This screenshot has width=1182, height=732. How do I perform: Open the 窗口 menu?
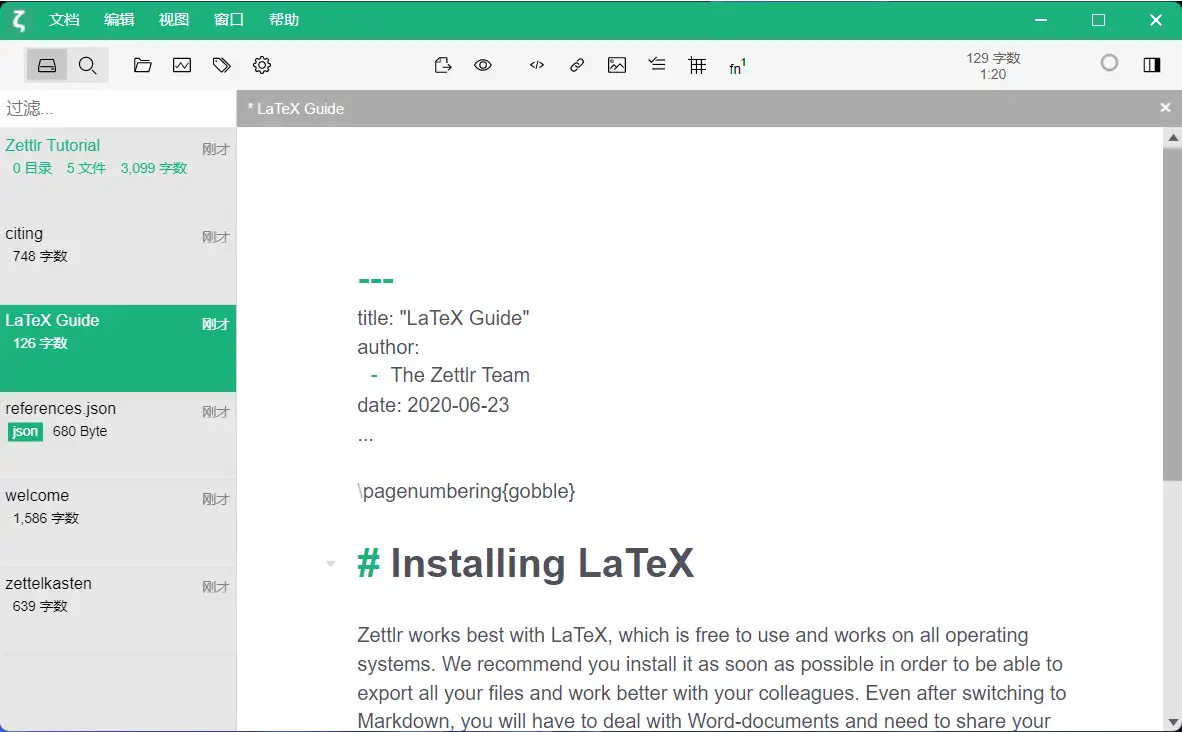tap(228, 20)
